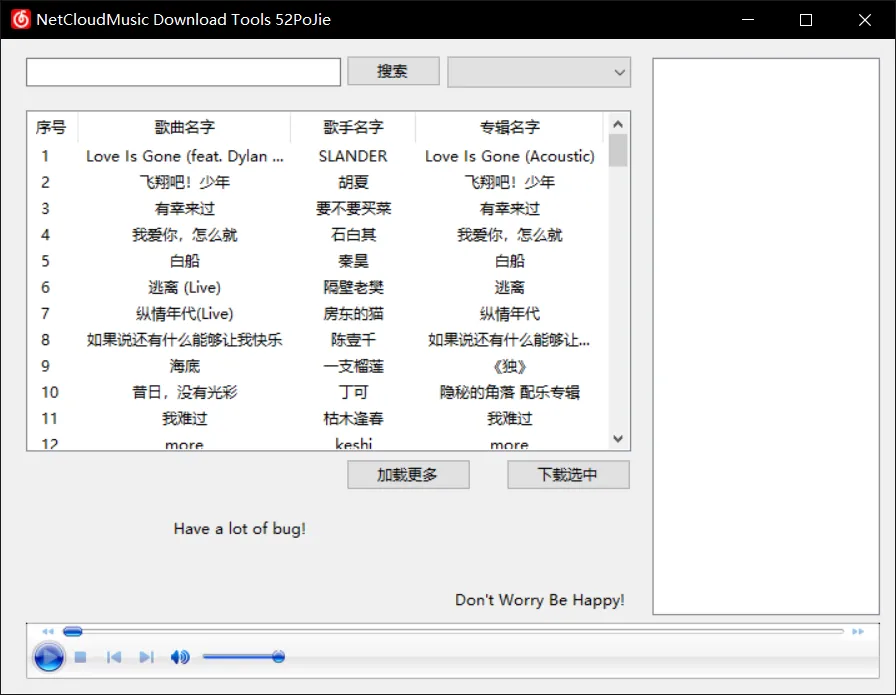Select song Love Is Gone (feat. Dylan ...
This screenshot has height=695, width=896.
coord(185,156)
